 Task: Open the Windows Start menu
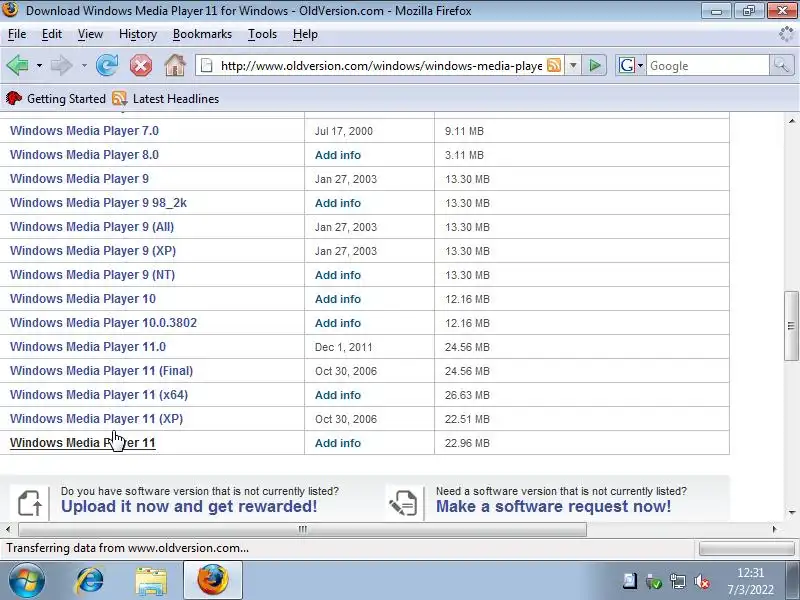[27, 581]
